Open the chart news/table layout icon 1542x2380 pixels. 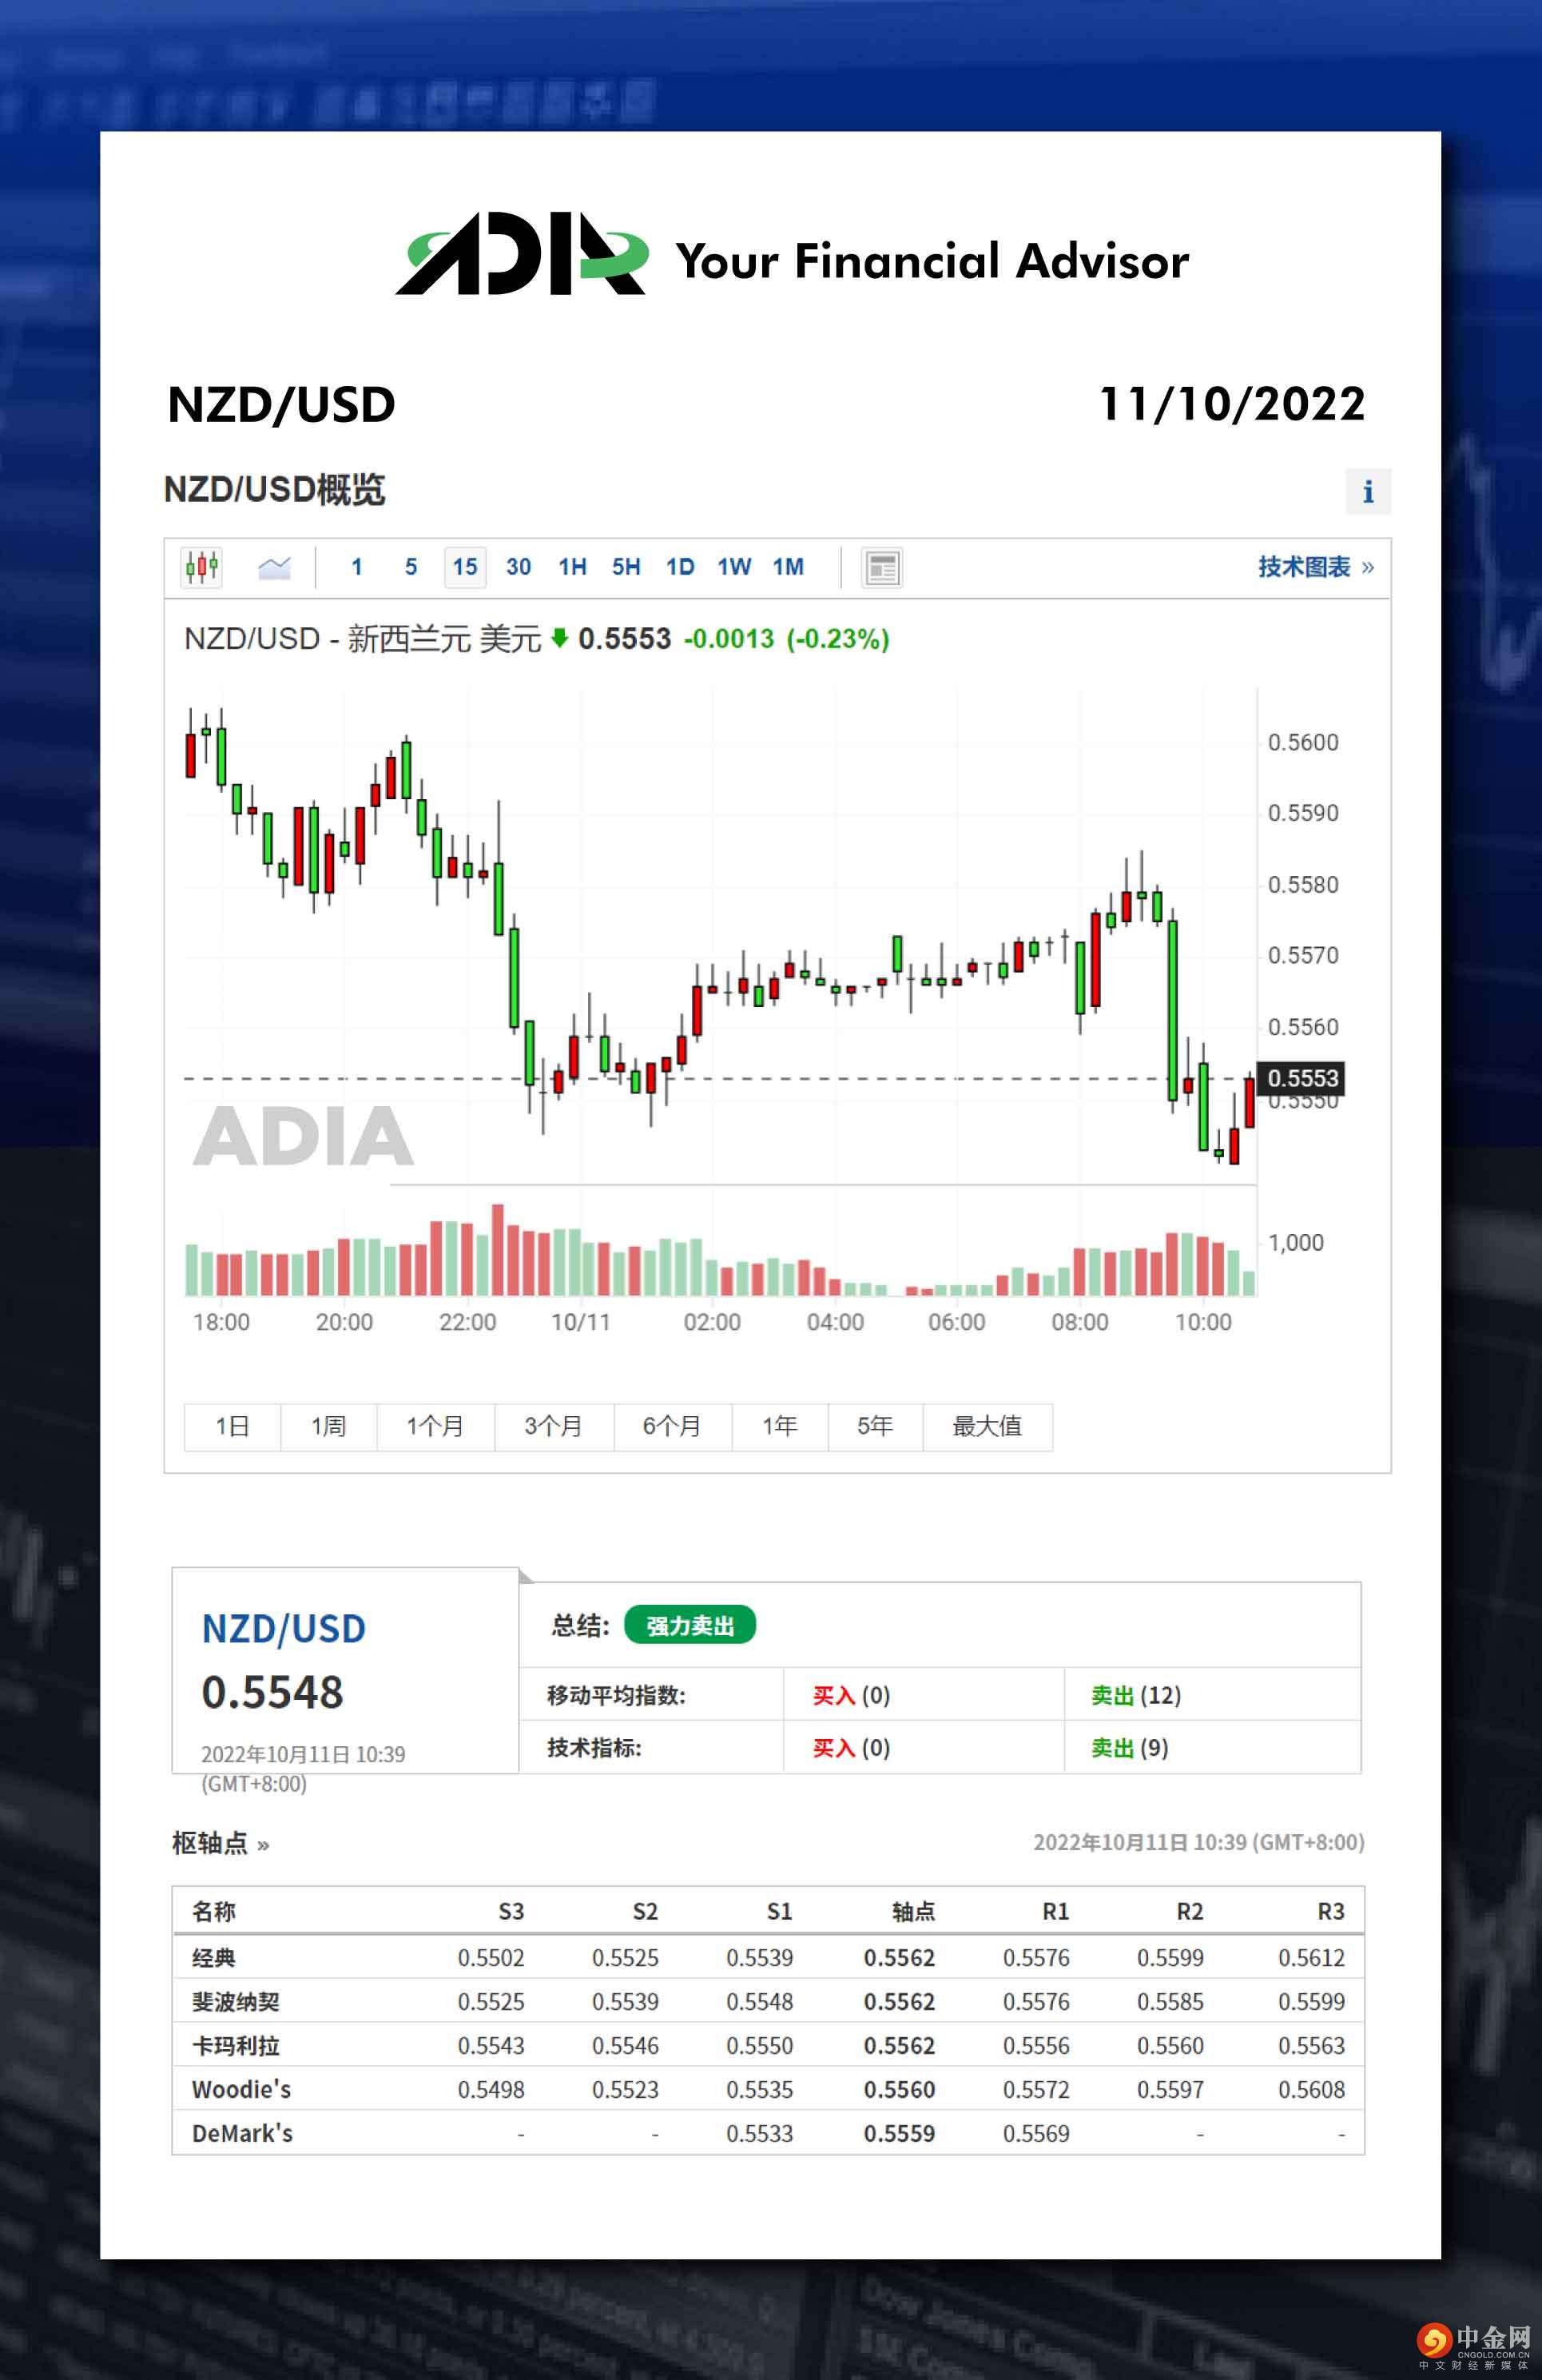(x=881, y=568)
